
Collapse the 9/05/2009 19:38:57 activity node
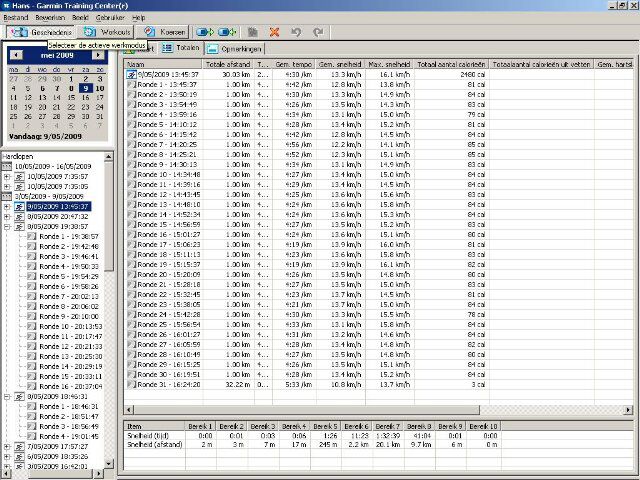(x=7, y=226)
